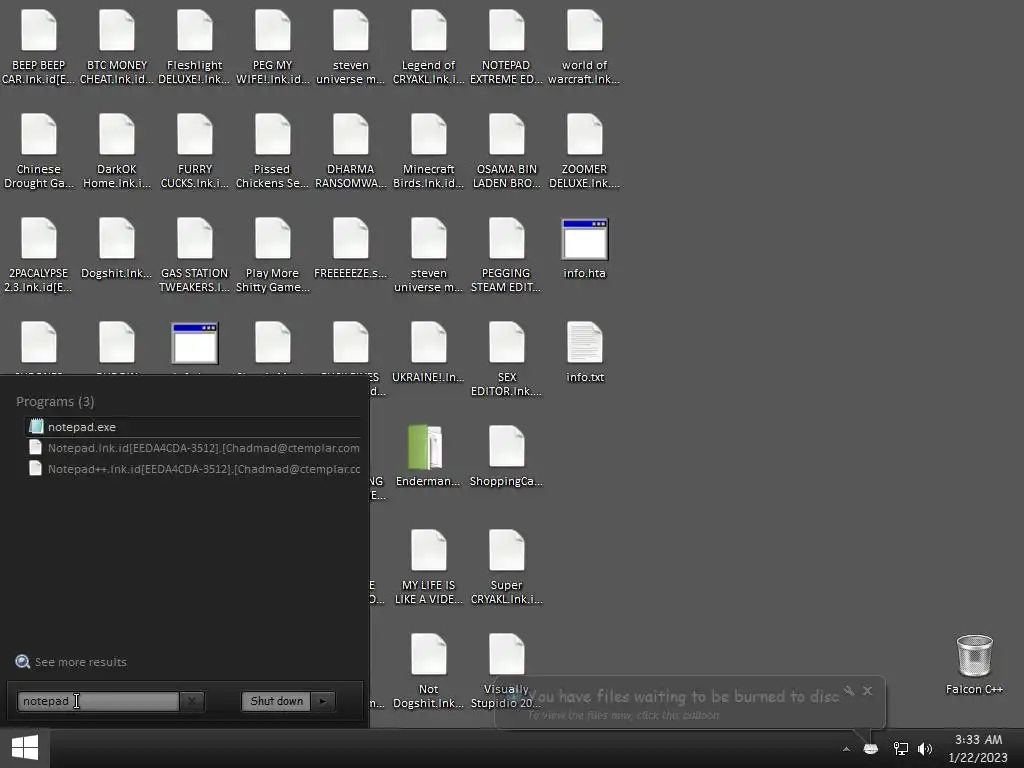Select Pissed Chickens desktop file

tap(272, 152)
